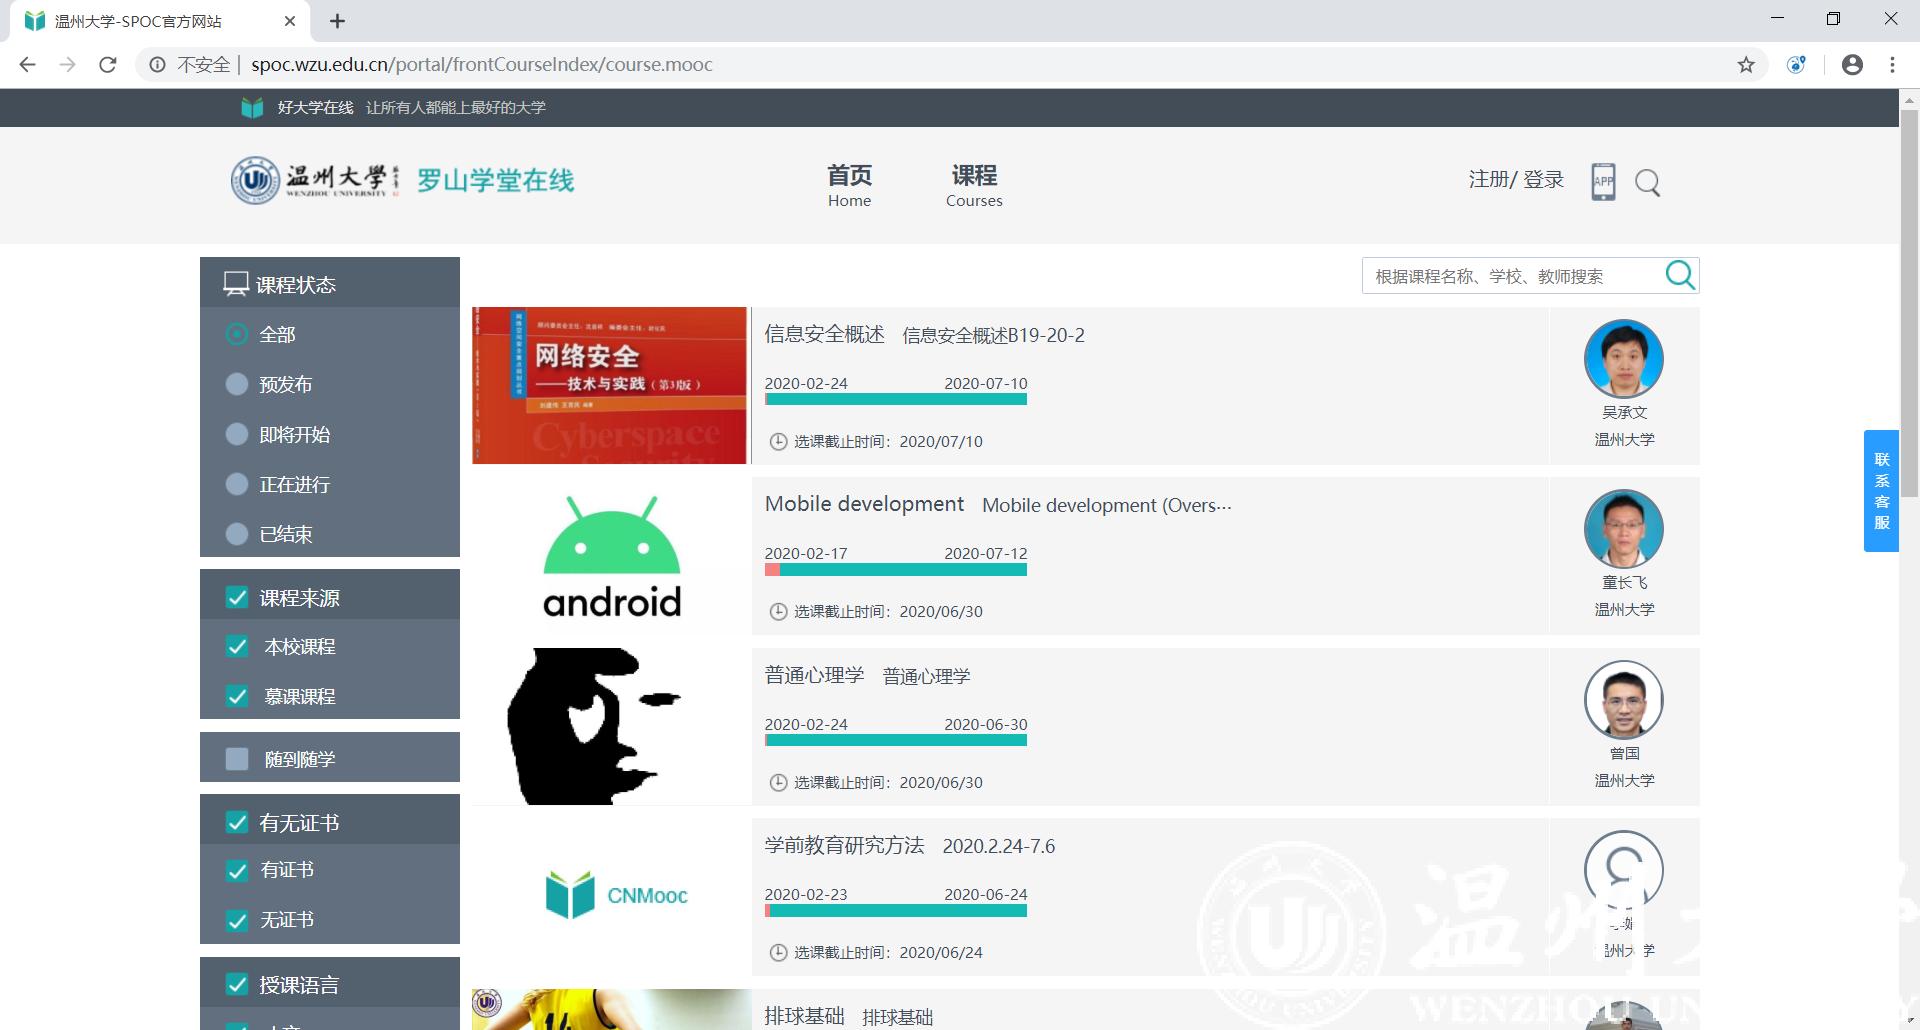Click the browser back arrow

28,65
